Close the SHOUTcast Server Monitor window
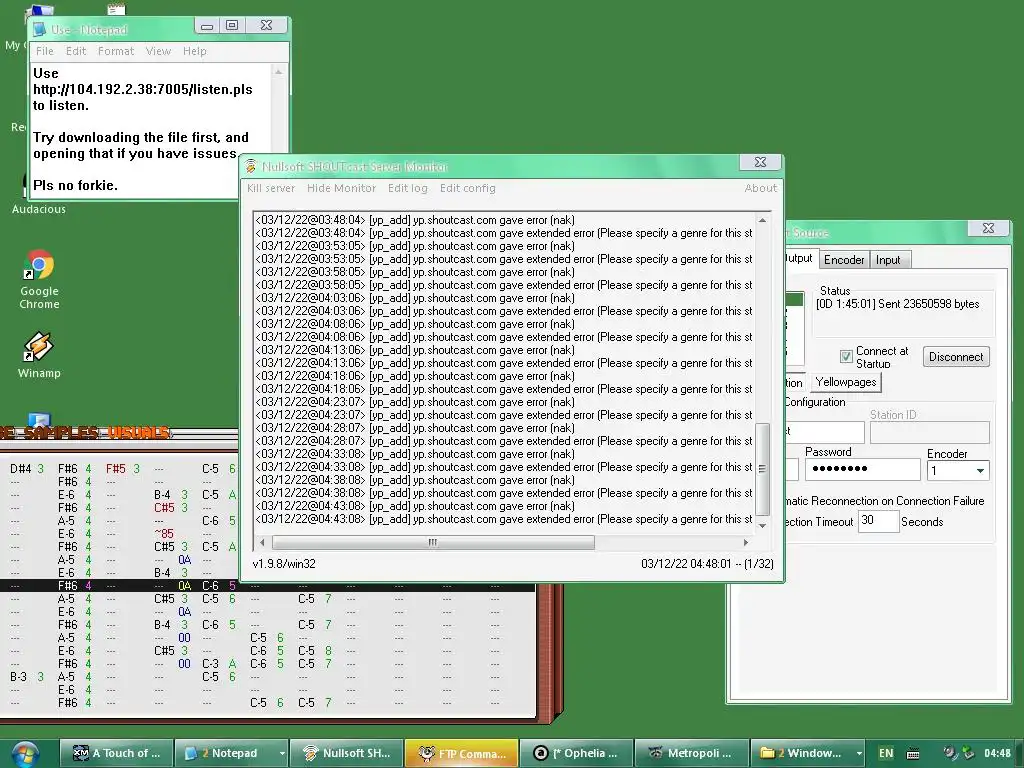Image resolution: width=1024 pixels, height=768 pixels. (760, 162)
